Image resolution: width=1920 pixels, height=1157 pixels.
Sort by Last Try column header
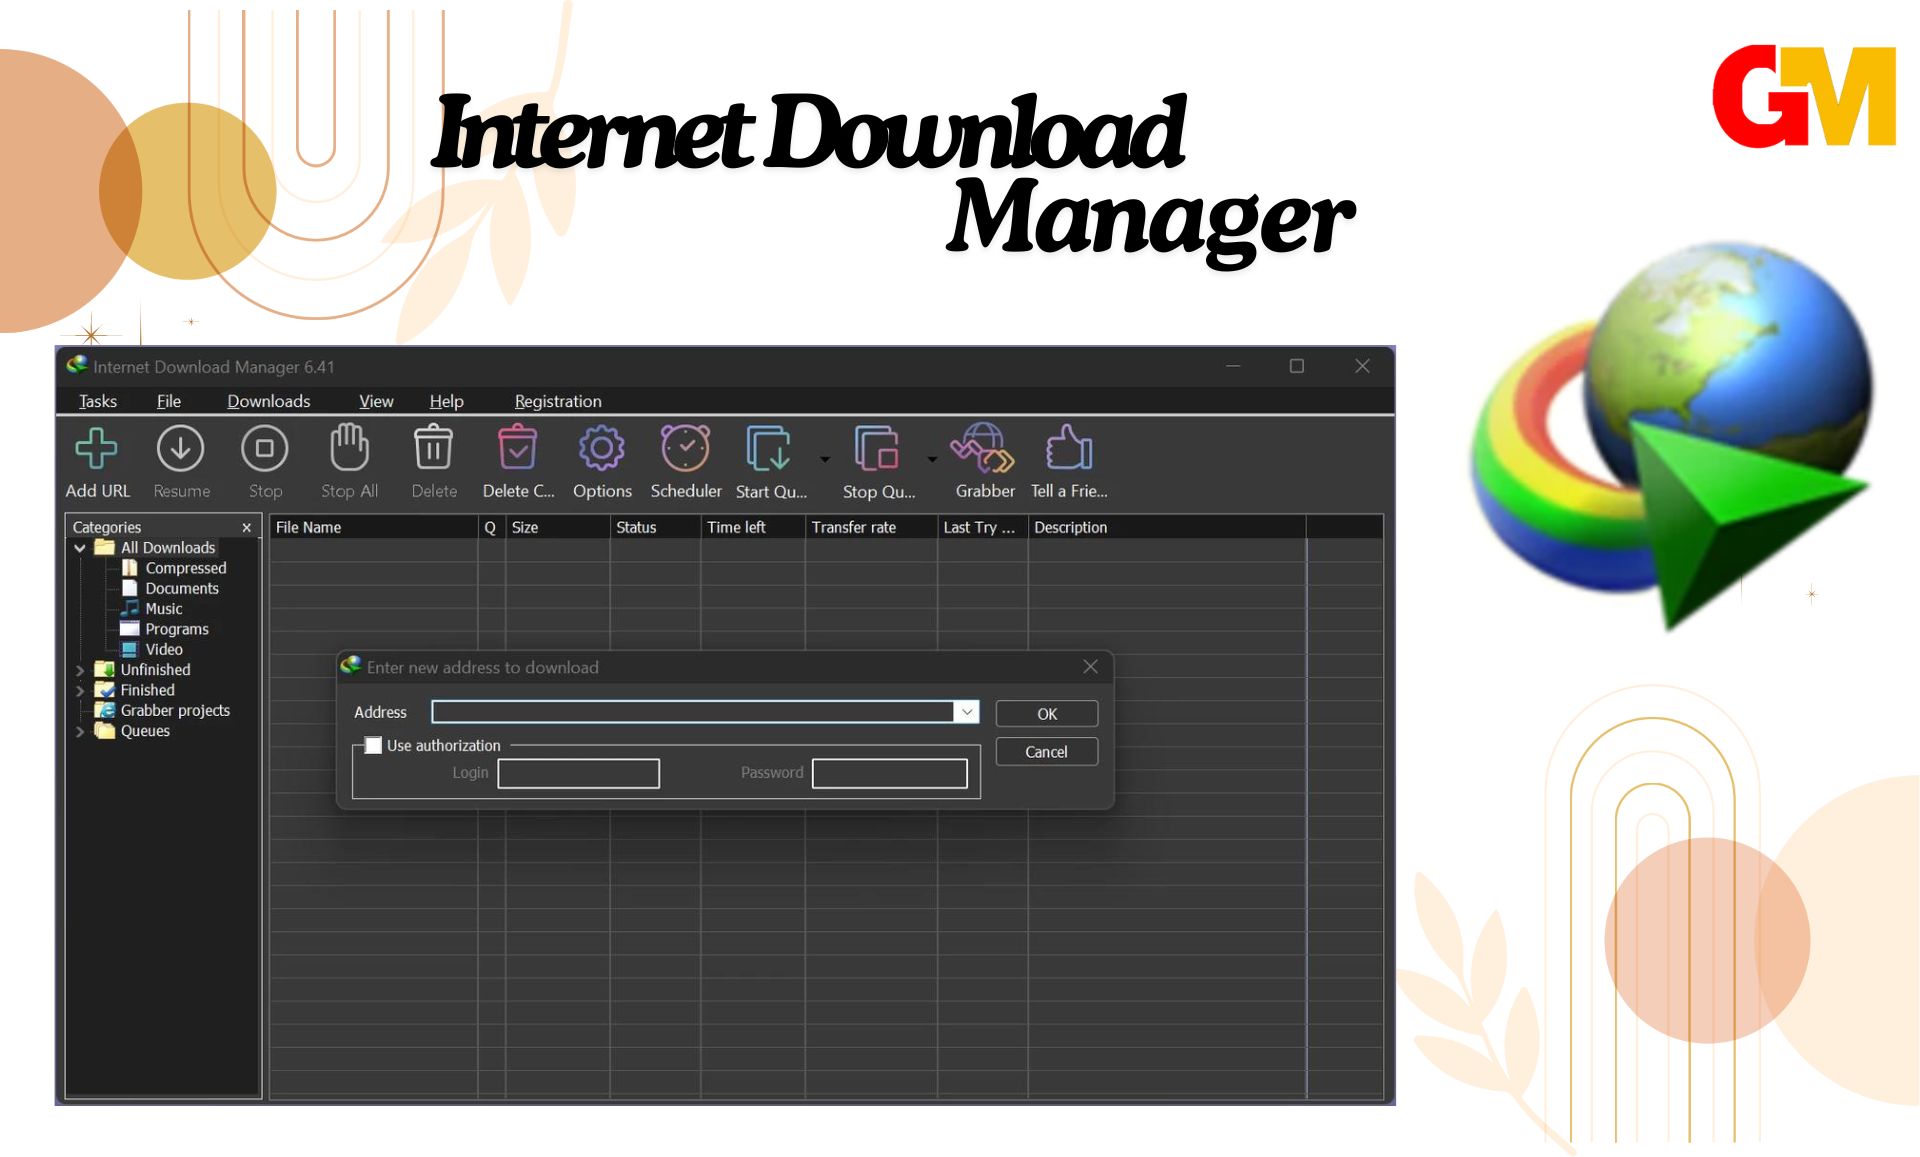pyautogui.click(x=983, y=527)
